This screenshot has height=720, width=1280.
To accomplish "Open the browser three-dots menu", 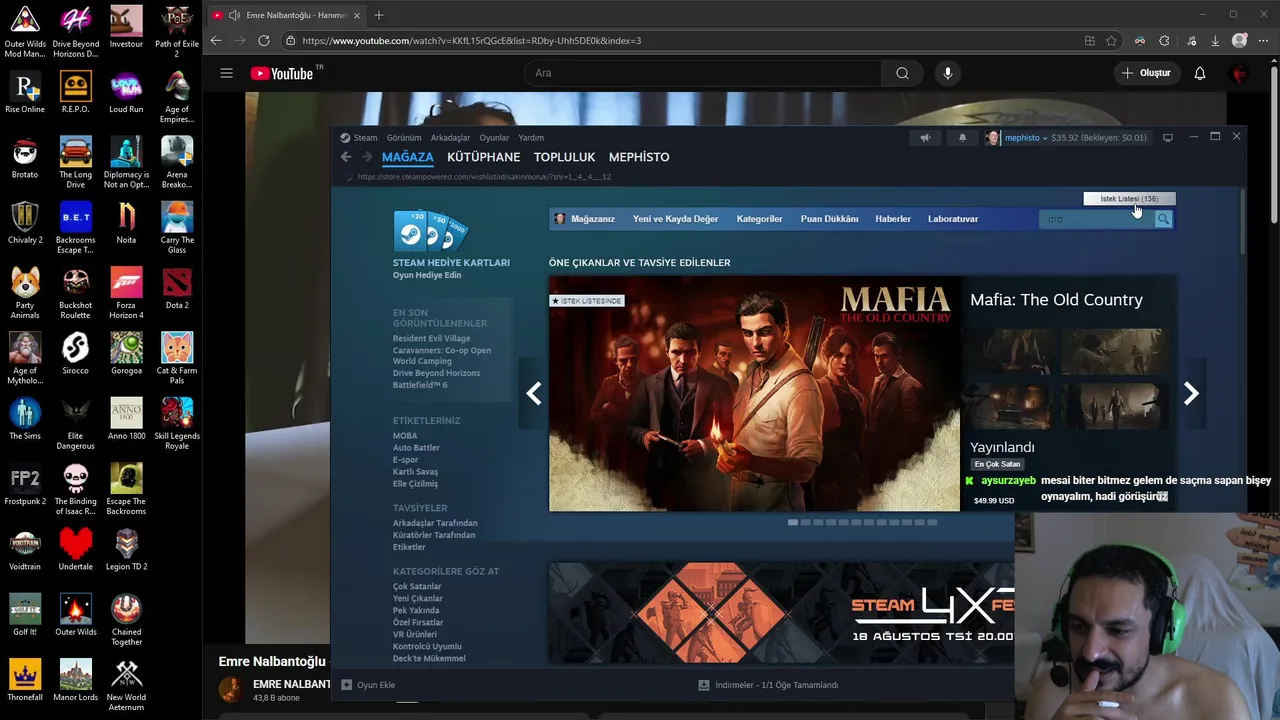I will tap(1263, 41).
